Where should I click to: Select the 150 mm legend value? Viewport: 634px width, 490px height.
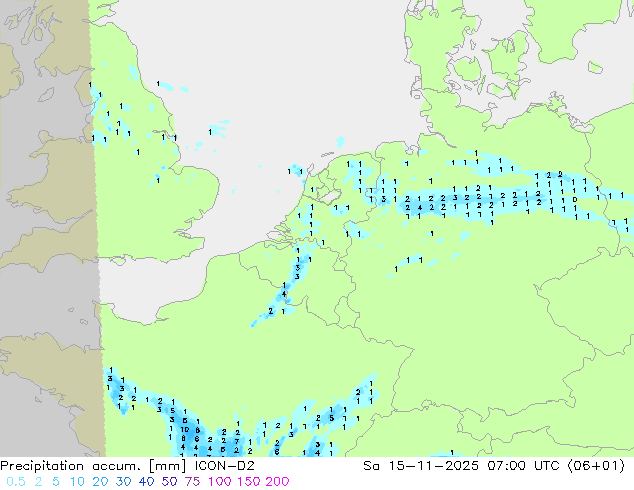point(249,482)
